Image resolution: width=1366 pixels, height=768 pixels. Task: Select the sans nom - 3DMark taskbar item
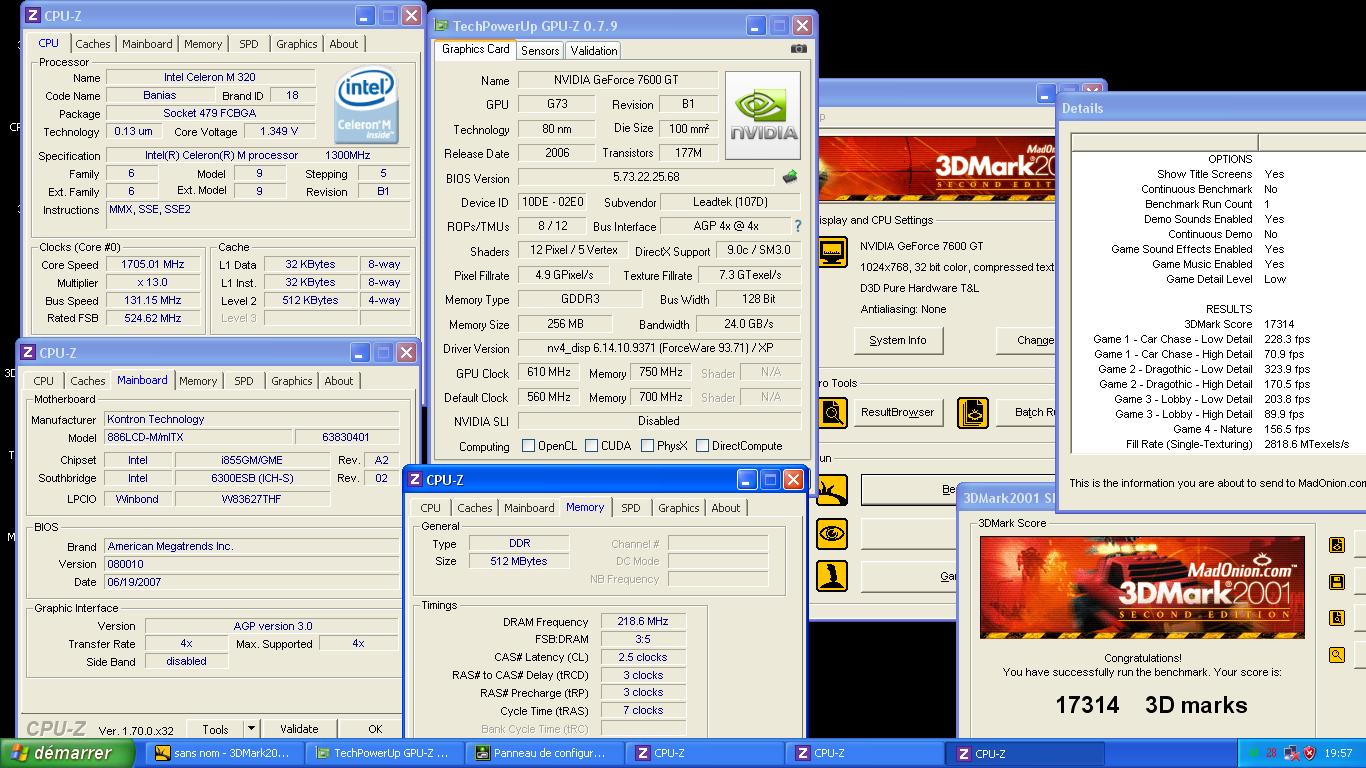point(223,753)
